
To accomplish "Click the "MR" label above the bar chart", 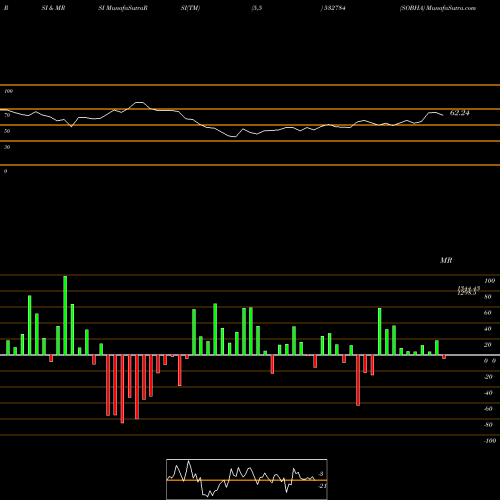I will coord(446,260).
